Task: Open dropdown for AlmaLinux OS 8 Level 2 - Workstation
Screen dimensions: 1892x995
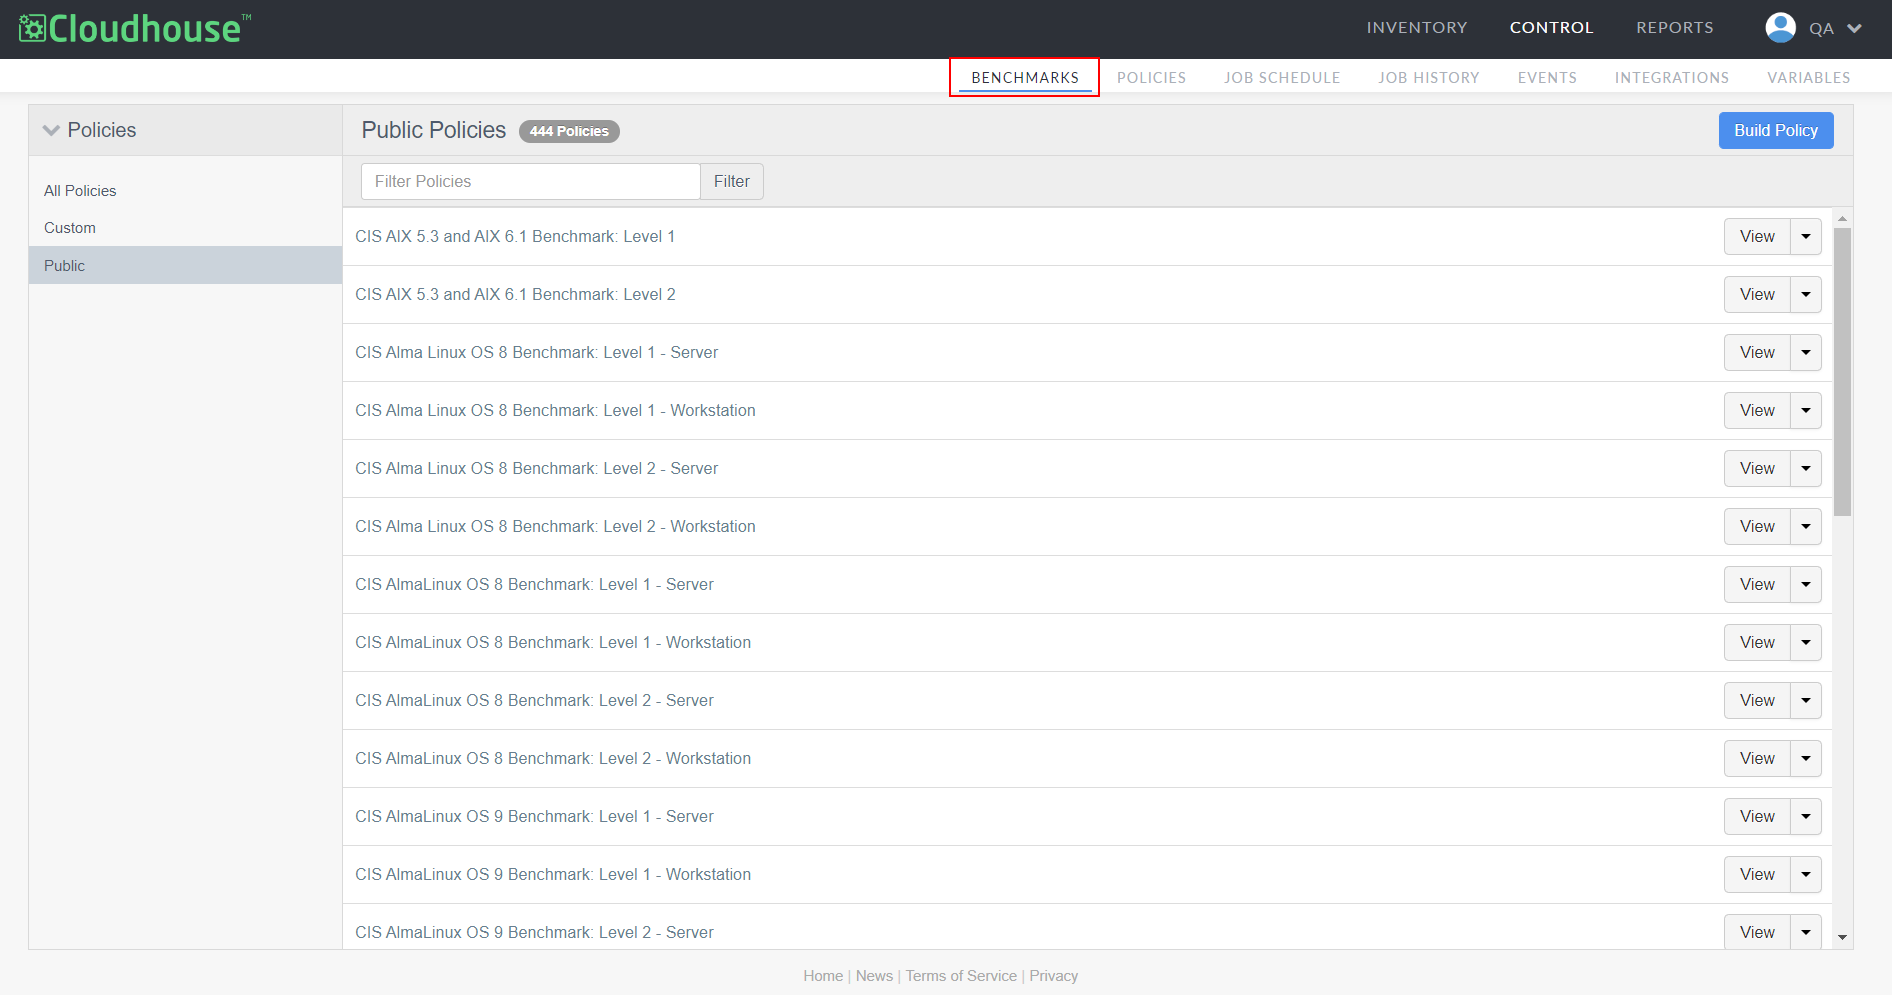Action: coord(1805,759)
